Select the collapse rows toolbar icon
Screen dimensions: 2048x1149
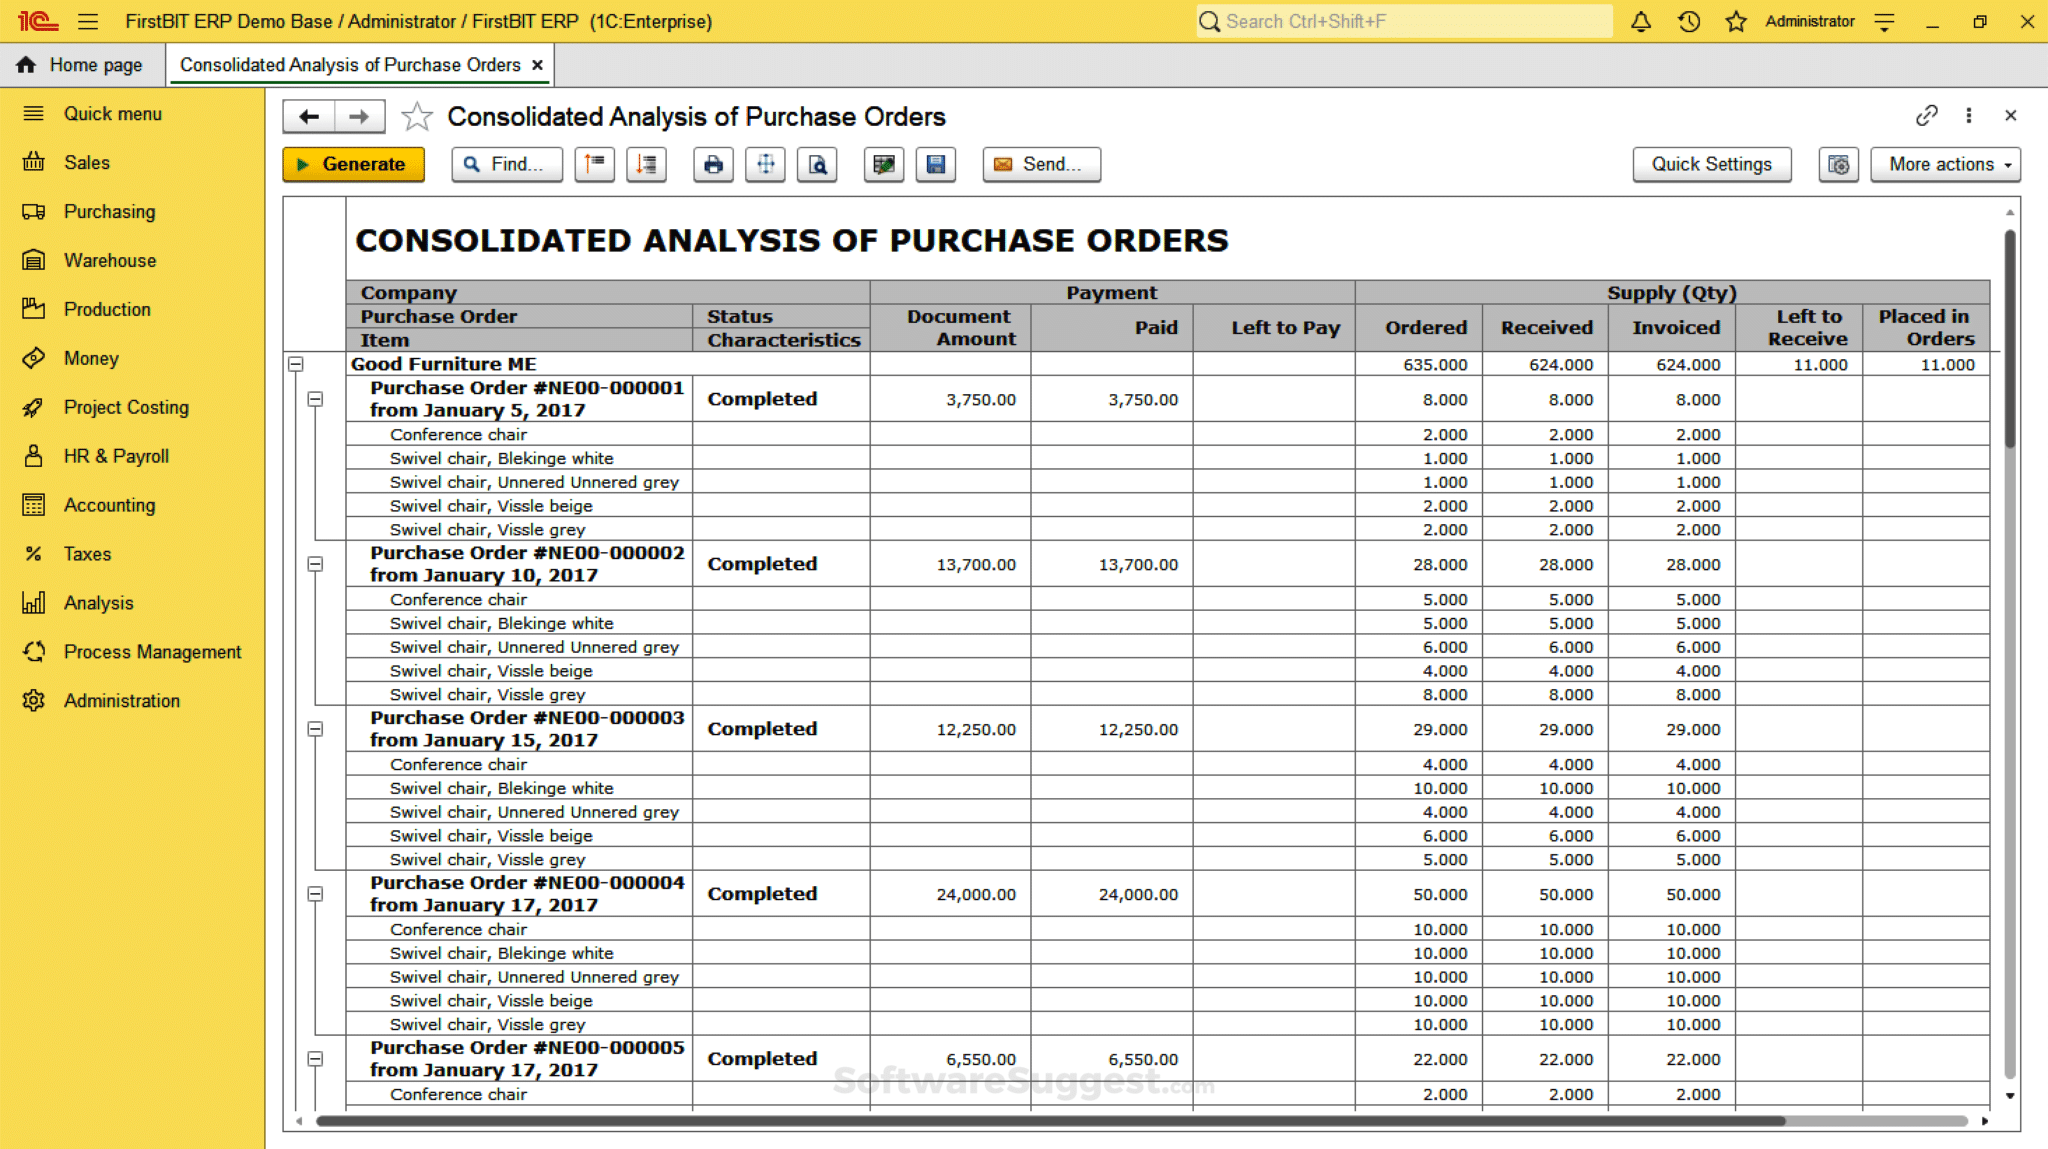(594, 164)
